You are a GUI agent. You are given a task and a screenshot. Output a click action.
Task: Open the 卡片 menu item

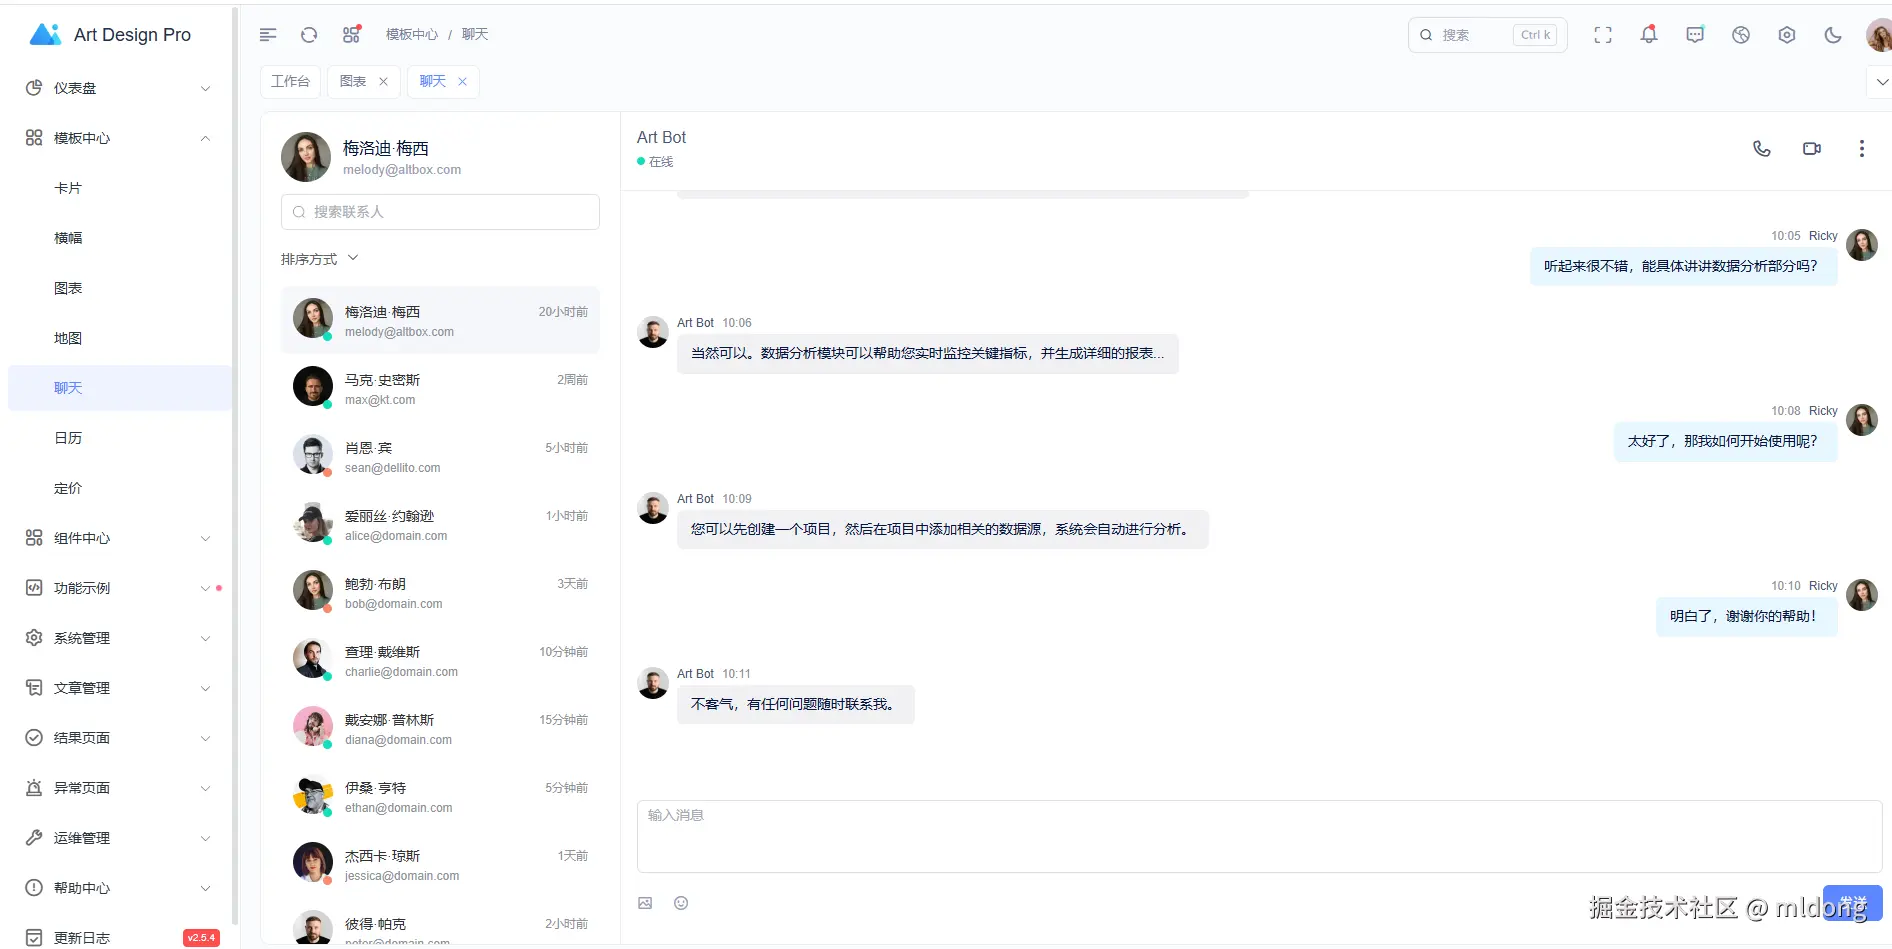(x=120, y=188)
